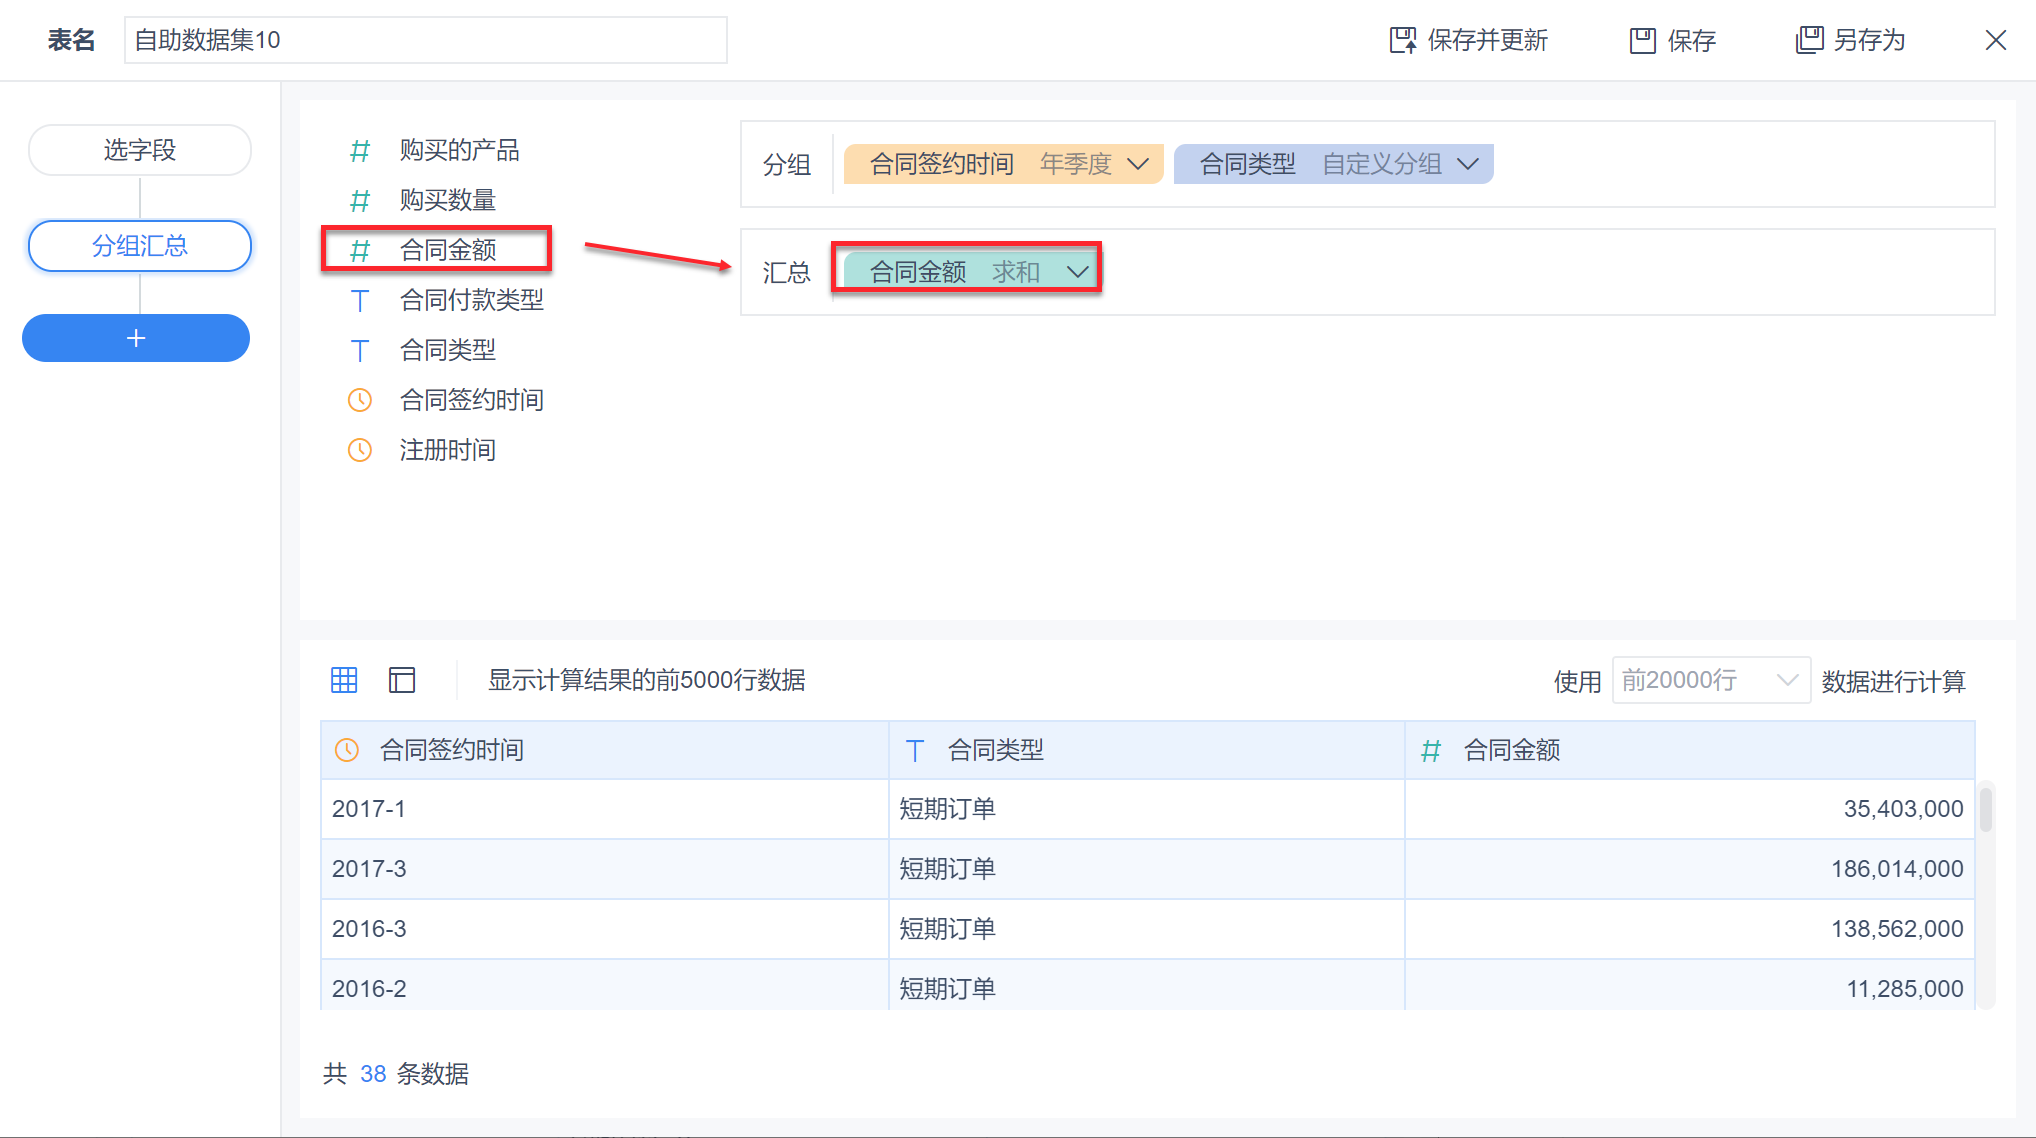Screen dimensions: 2036x1138
Task: Open the 前20000行 row limit combo box
Action: [1710, 680]
